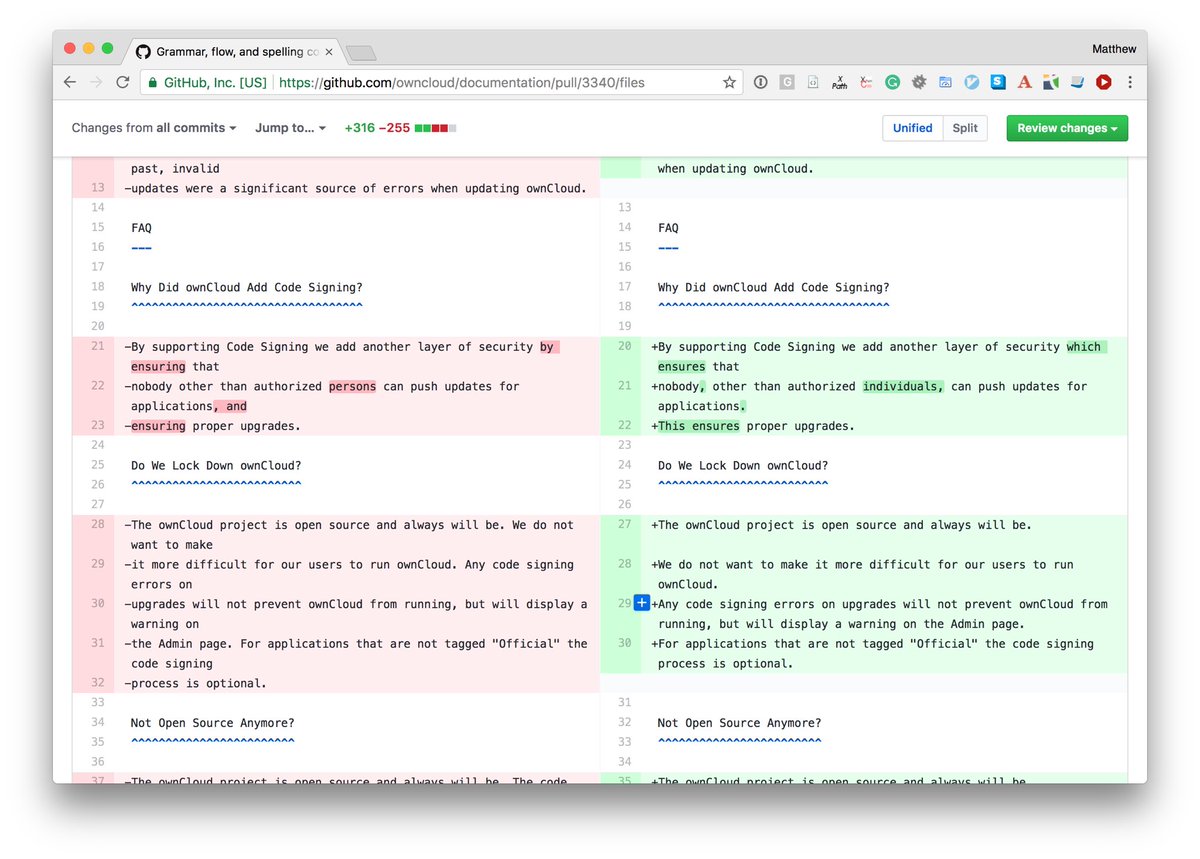
Task: Click the green lock site info icon
Action: pos(153,83)
